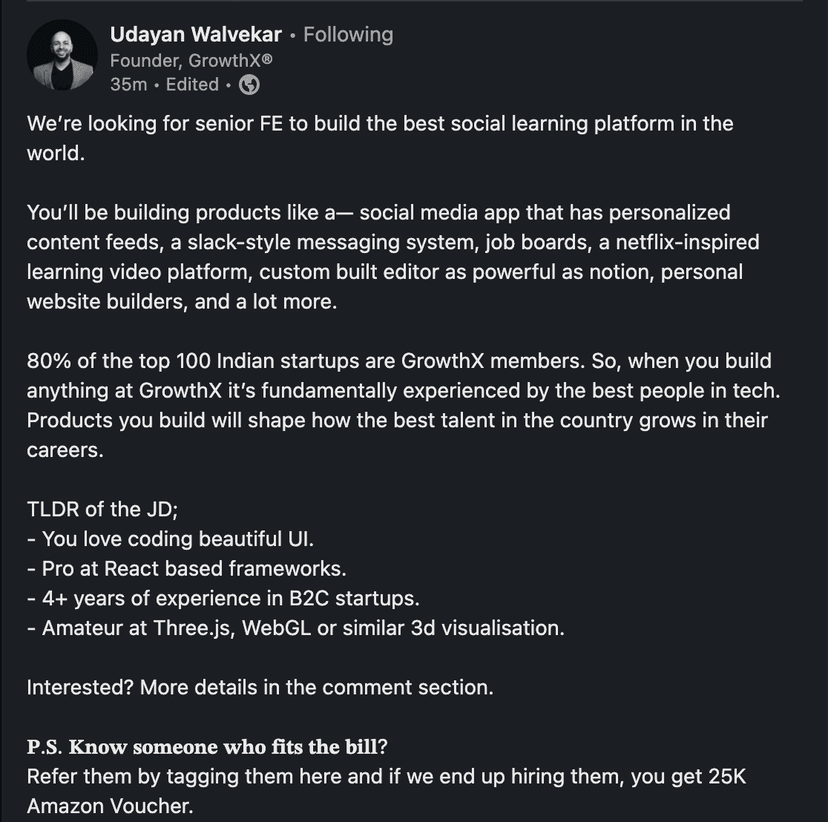828x822 pixels.
Task: Open Udayan Walvekar's profile photo
Action: (61, 57)
